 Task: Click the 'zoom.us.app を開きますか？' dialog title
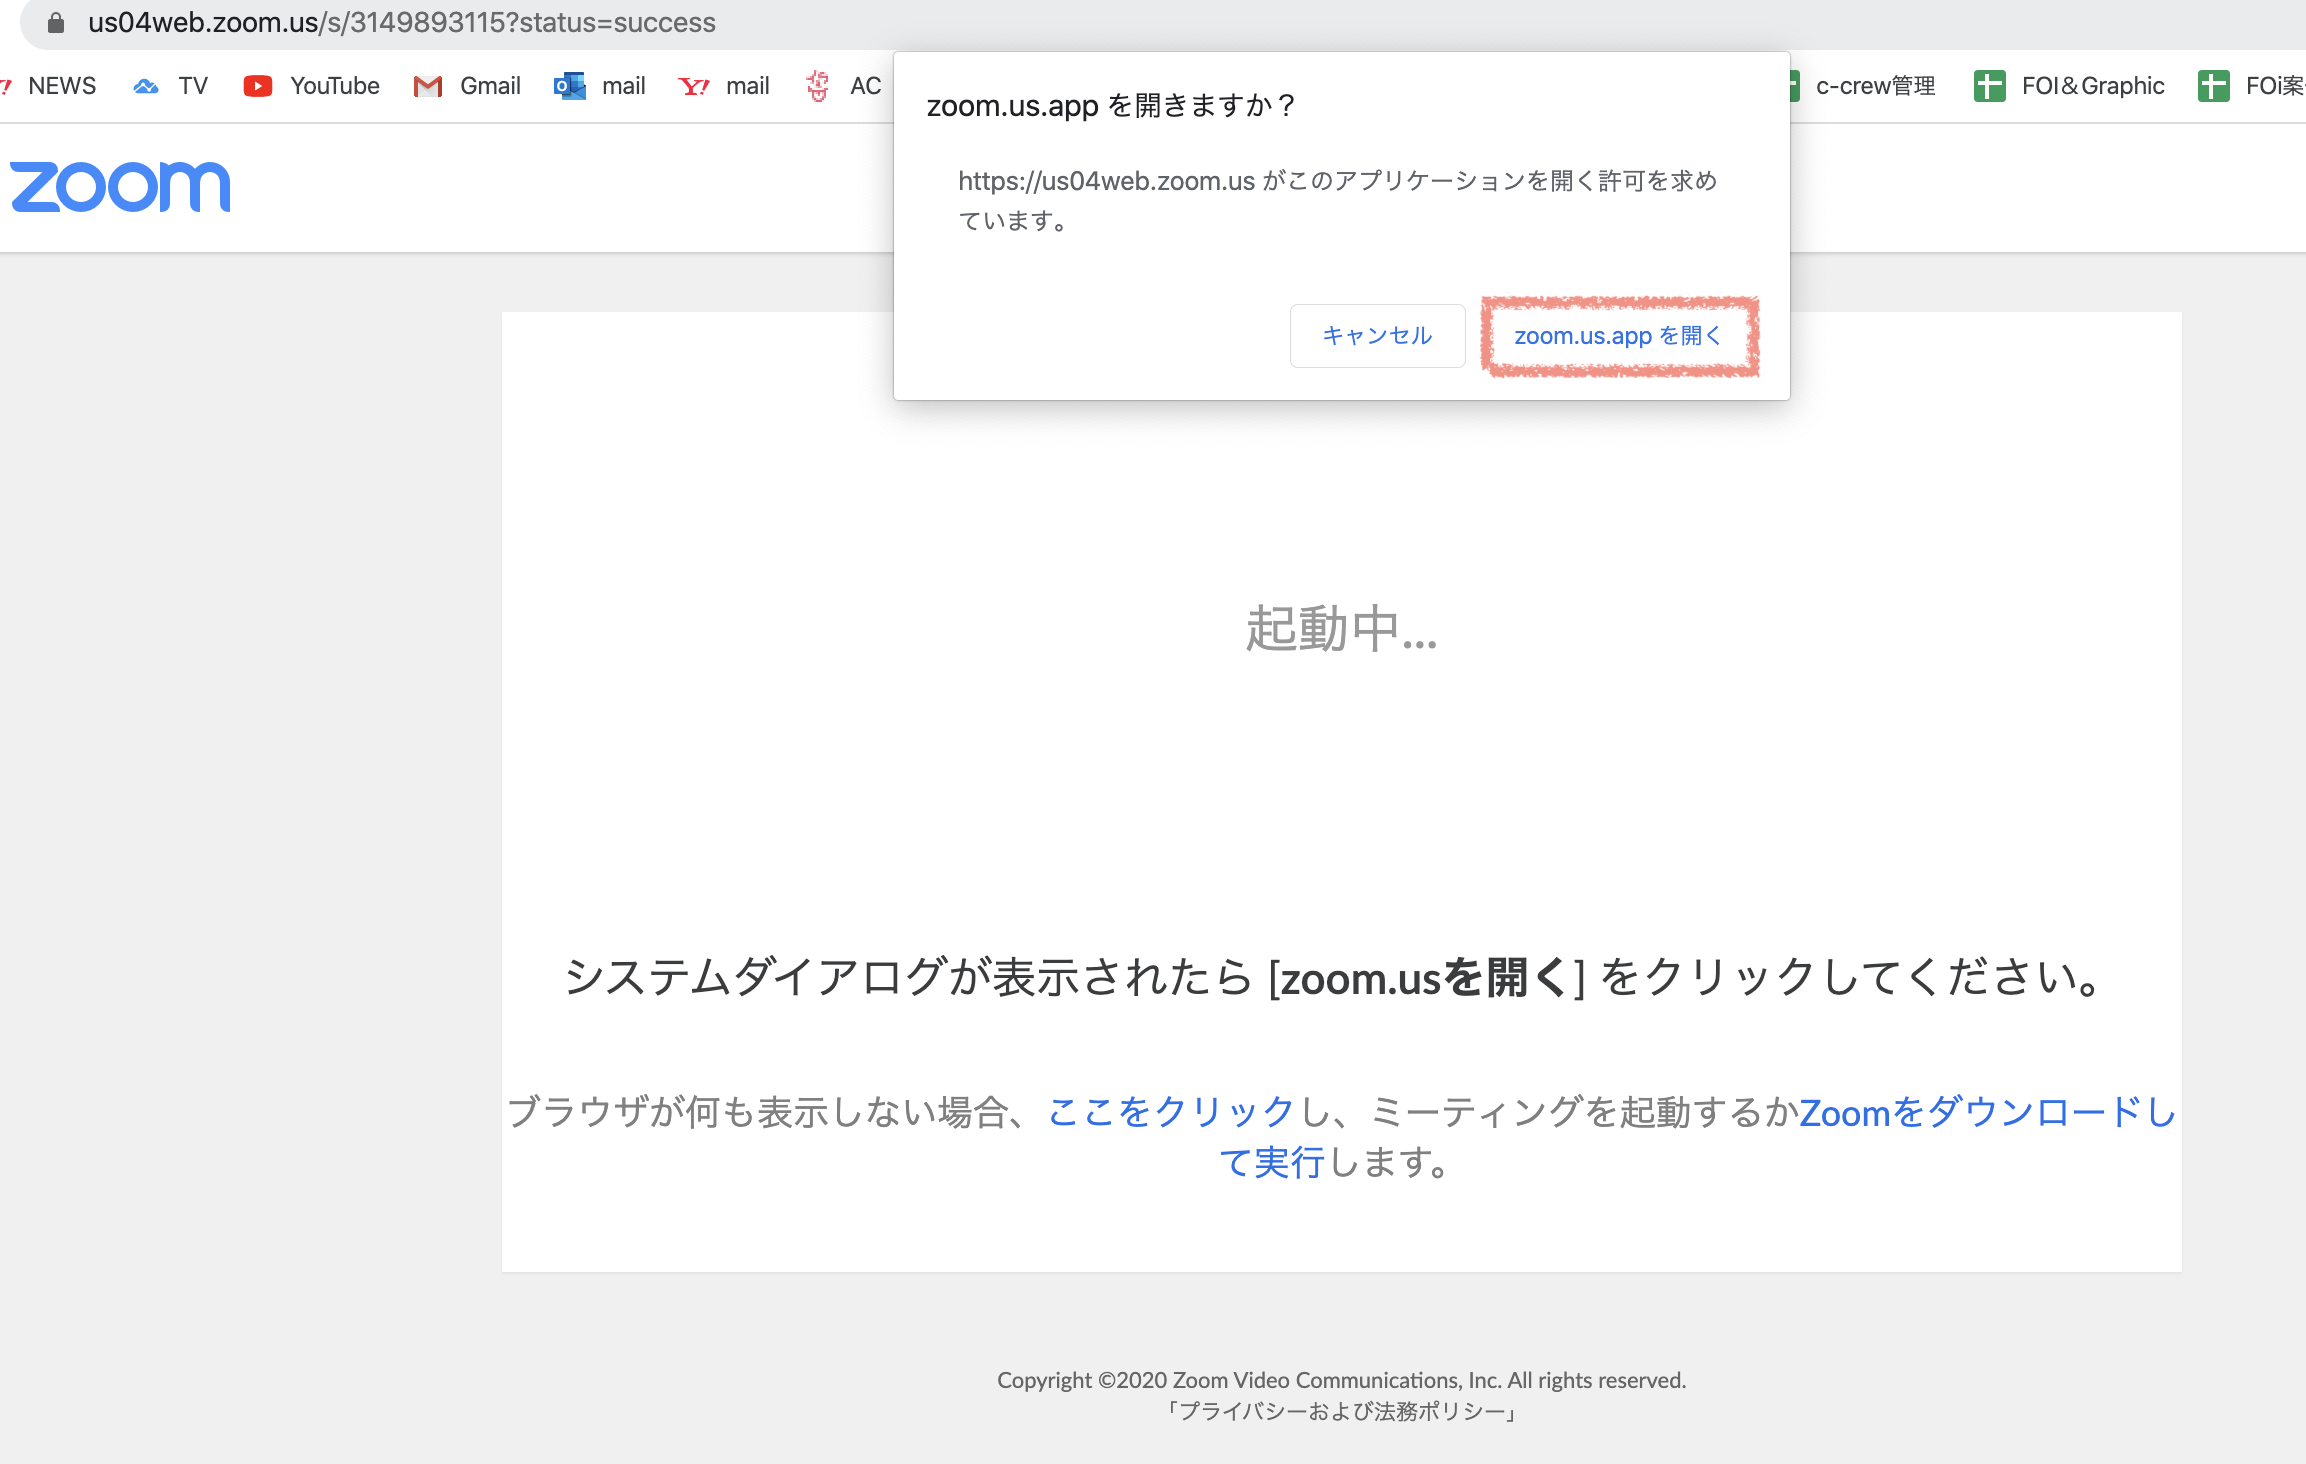1111,105
